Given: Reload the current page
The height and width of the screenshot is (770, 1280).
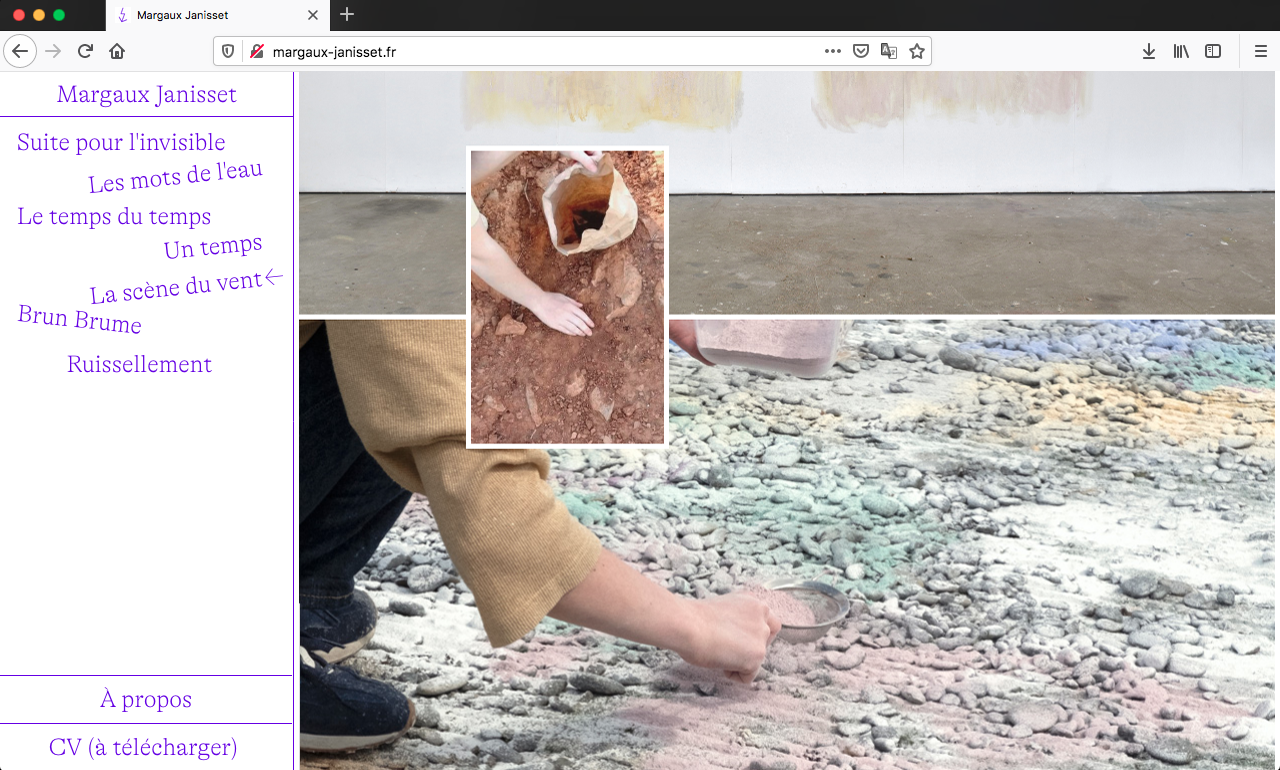Looking at the screenshot, I should (x=85, y=51).
